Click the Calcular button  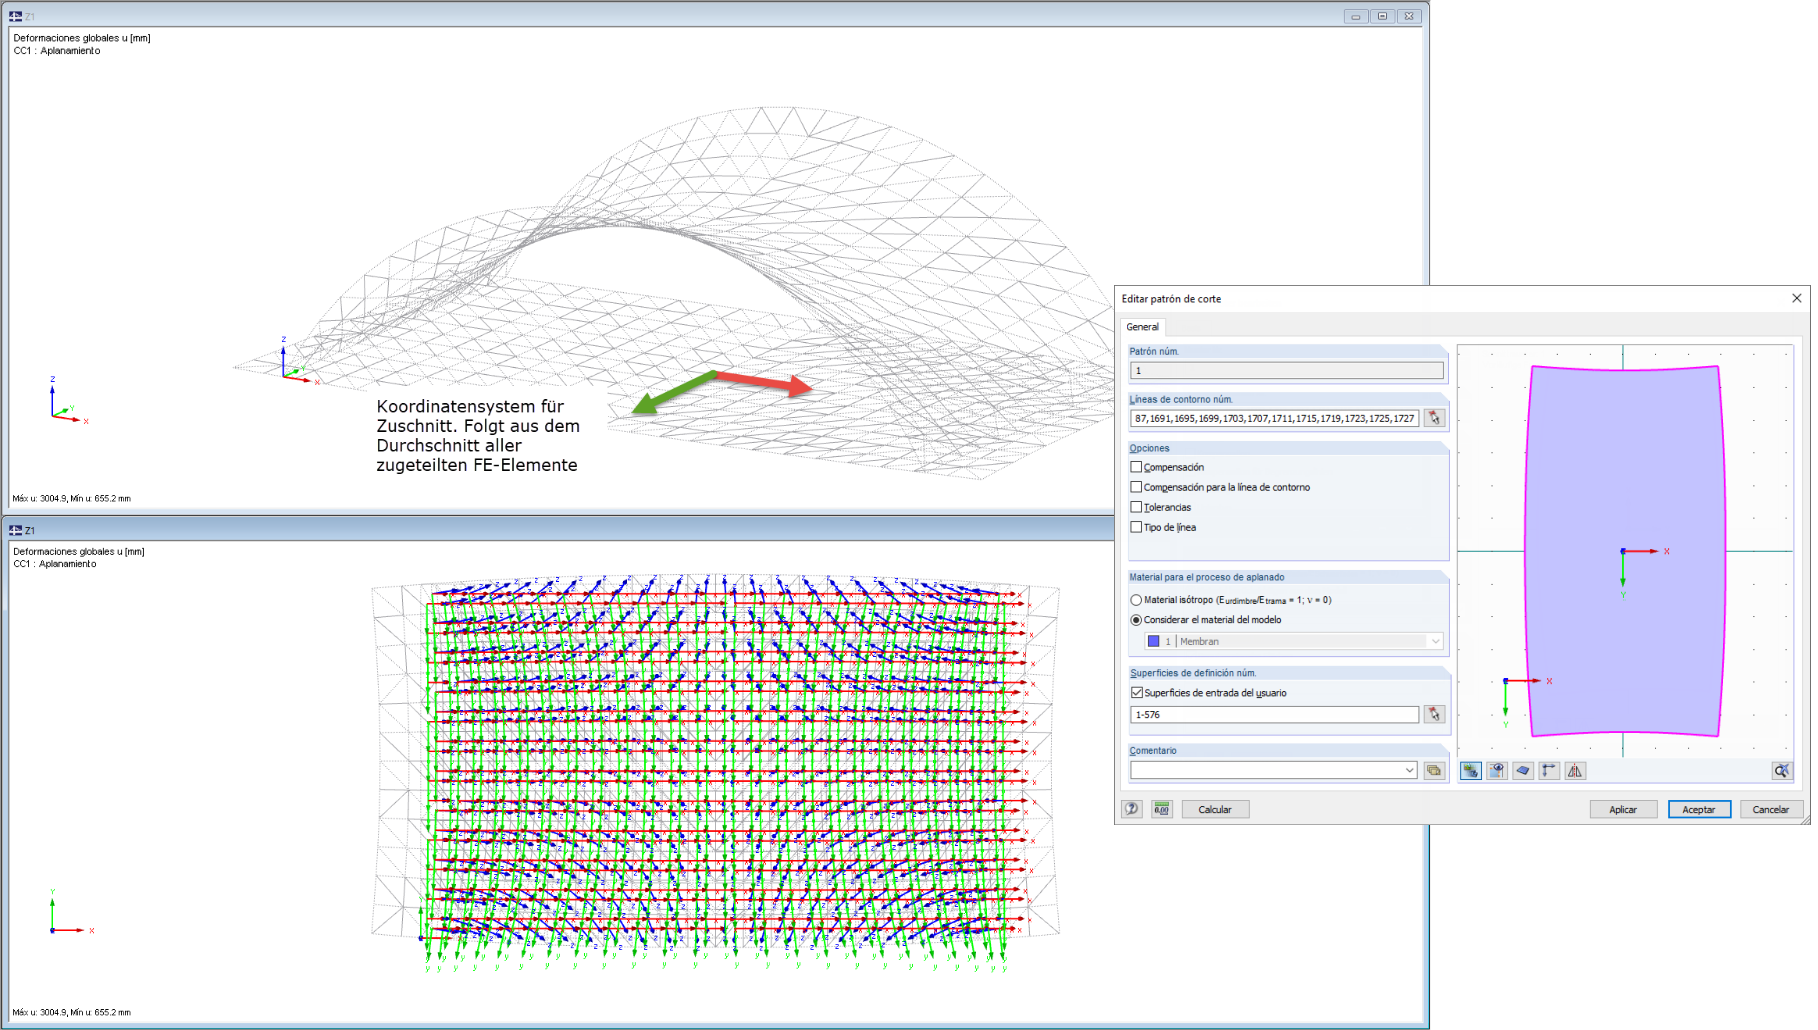1215,809
